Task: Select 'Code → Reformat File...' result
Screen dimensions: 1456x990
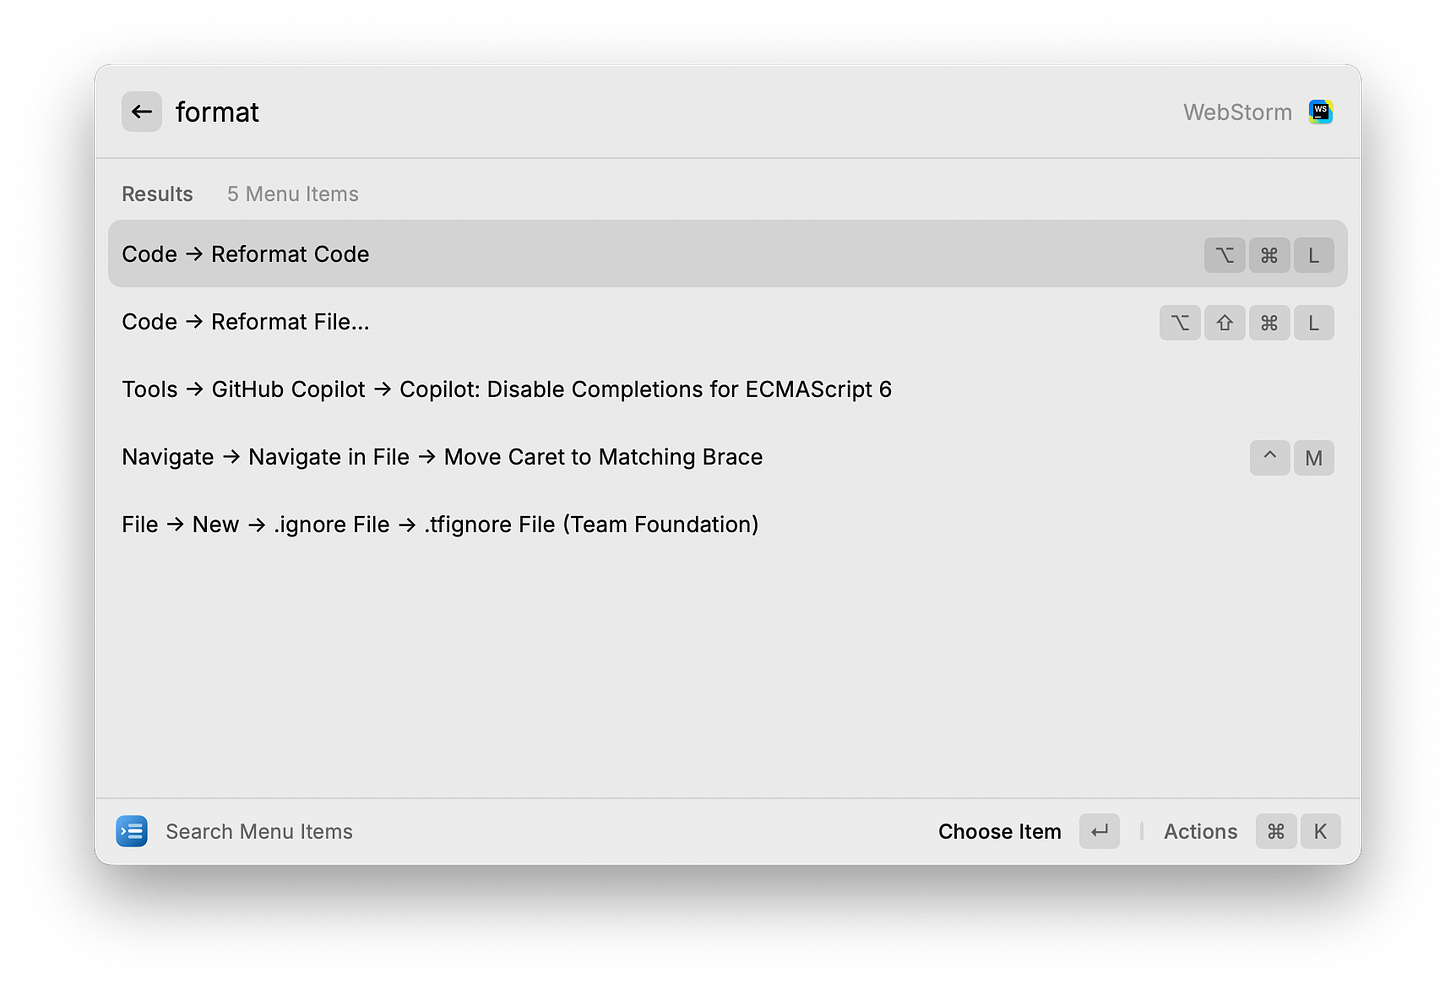Action: [x=728, y=322]
